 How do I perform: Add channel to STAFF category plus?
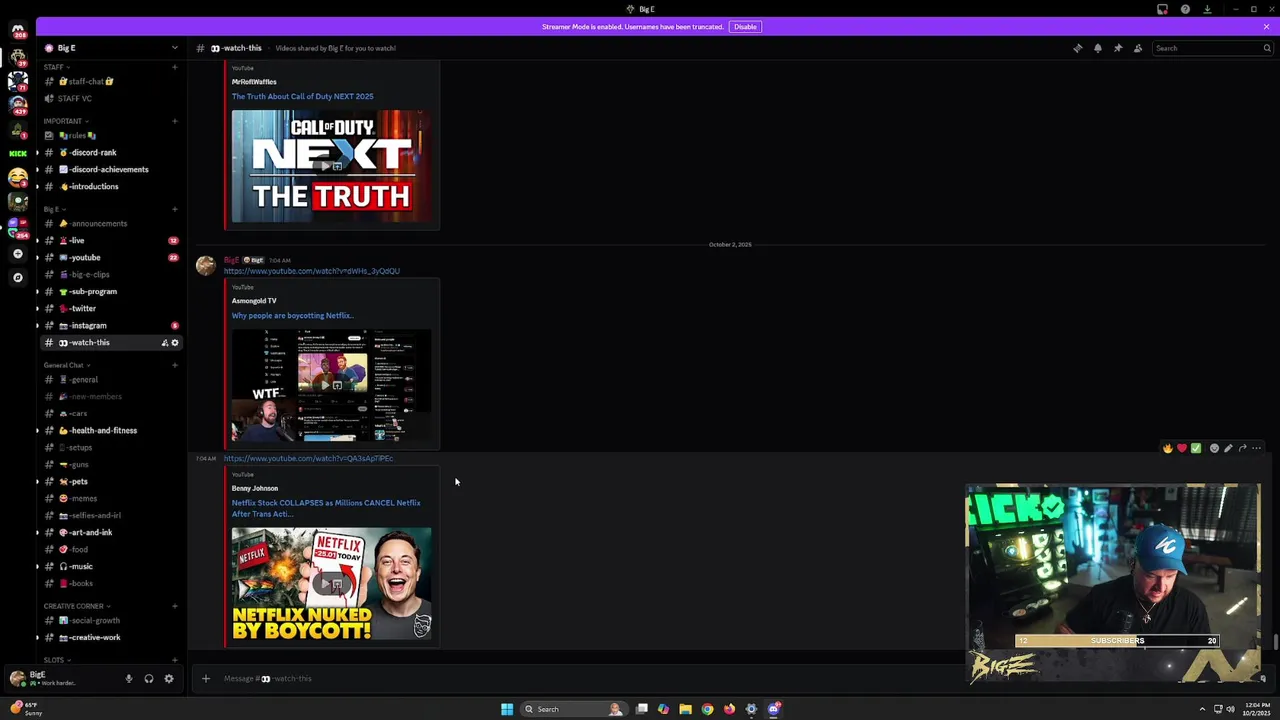[175, 67]
